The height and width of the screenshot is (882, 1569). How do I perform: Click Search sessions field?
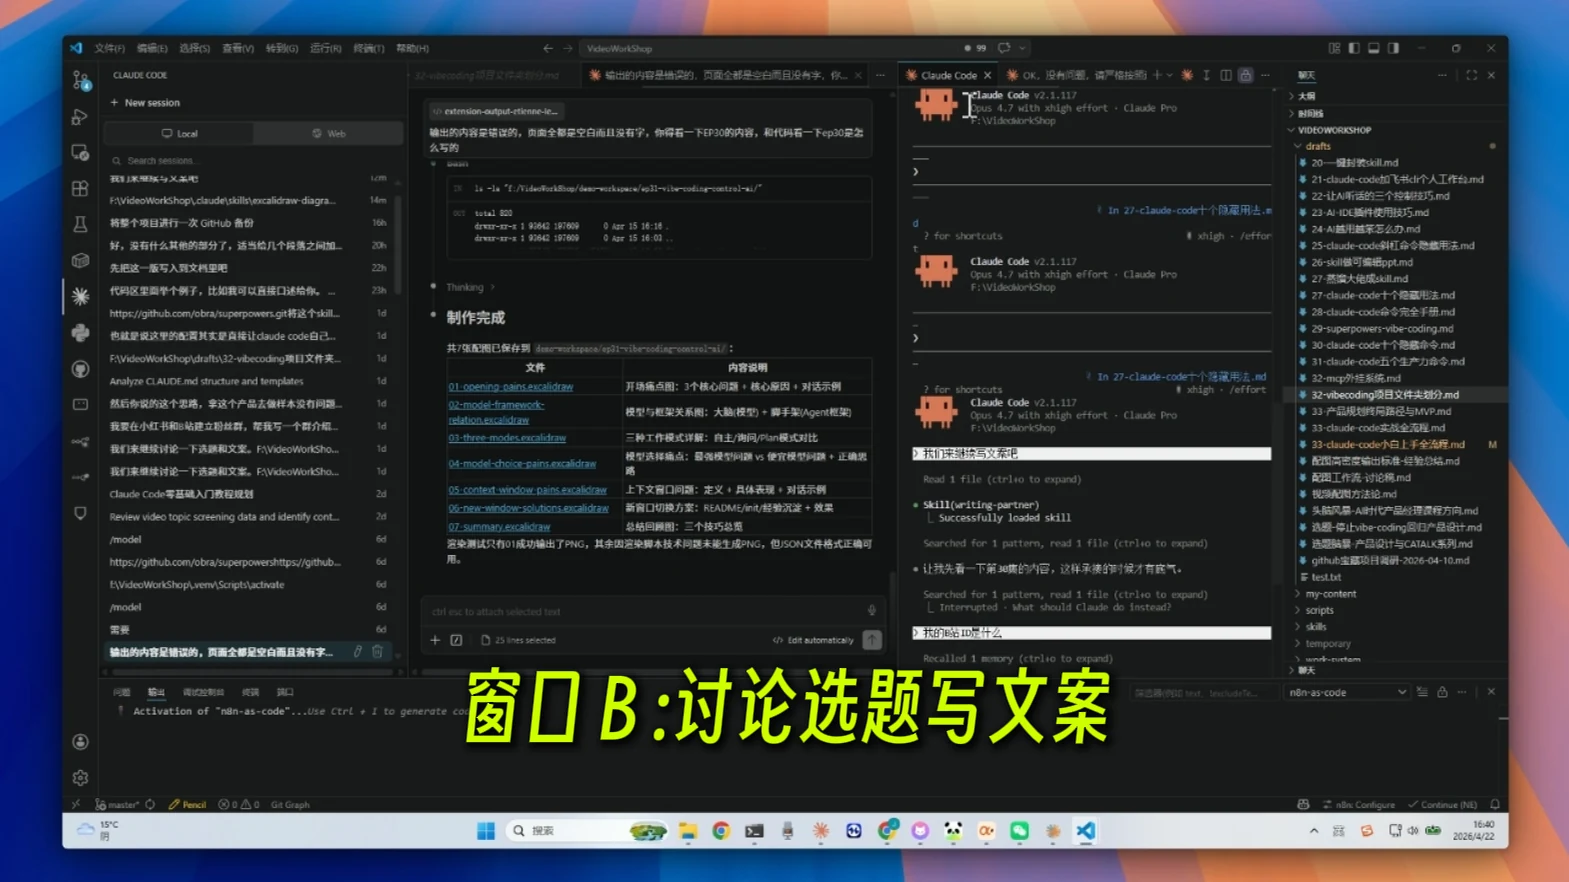253,160
